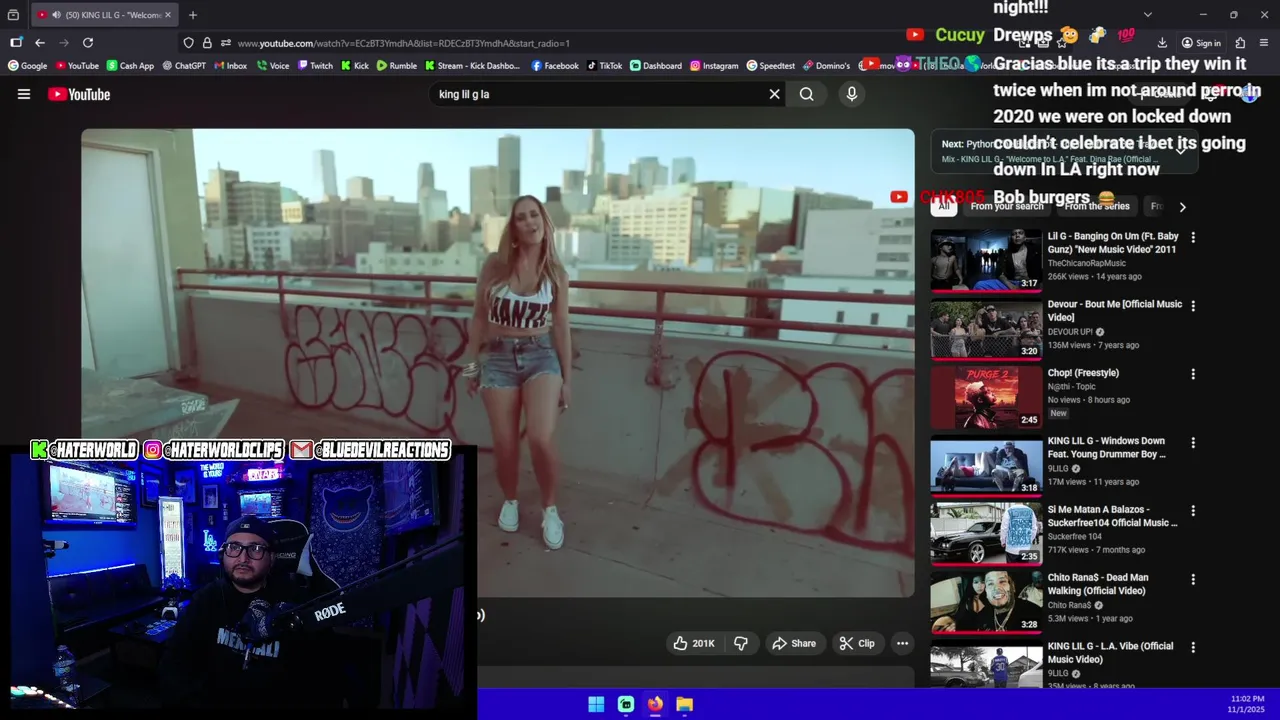
Task: Open the Firefox taskbar icon
Action: pyautogui.click(x=655, y=704)
